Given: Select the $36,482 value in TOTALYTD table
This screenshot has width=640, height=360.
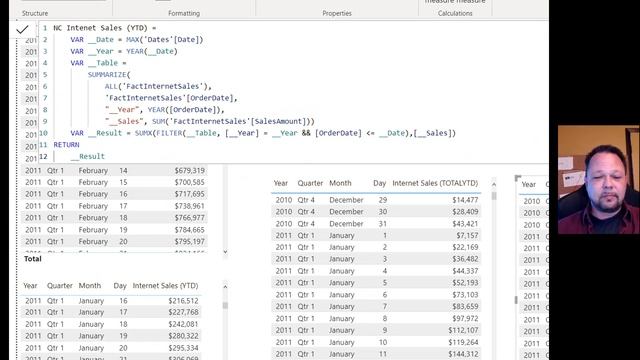Looking at the screenshot, I should (465, 259).
